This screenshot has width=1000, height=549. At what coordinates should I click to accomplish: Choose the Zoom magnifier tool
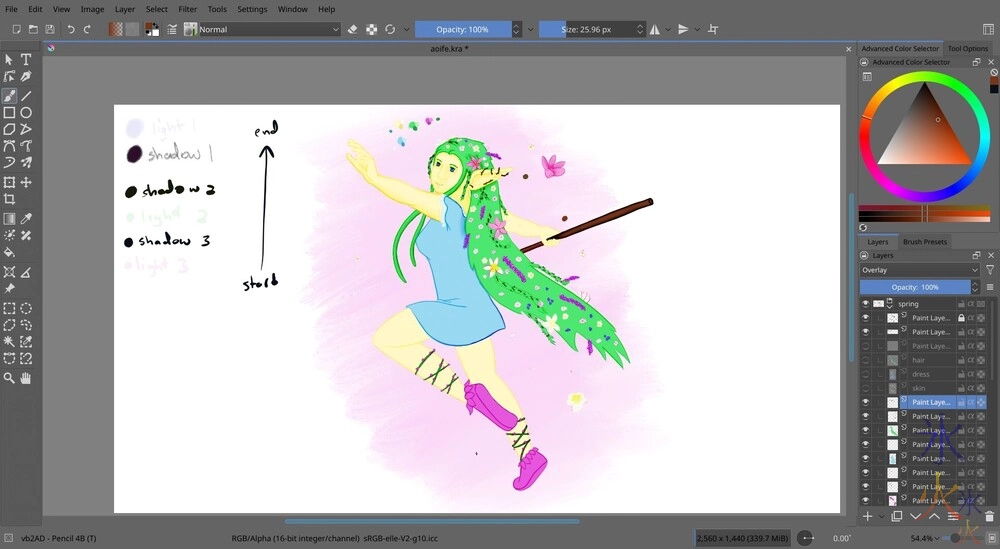coord(9,378)
